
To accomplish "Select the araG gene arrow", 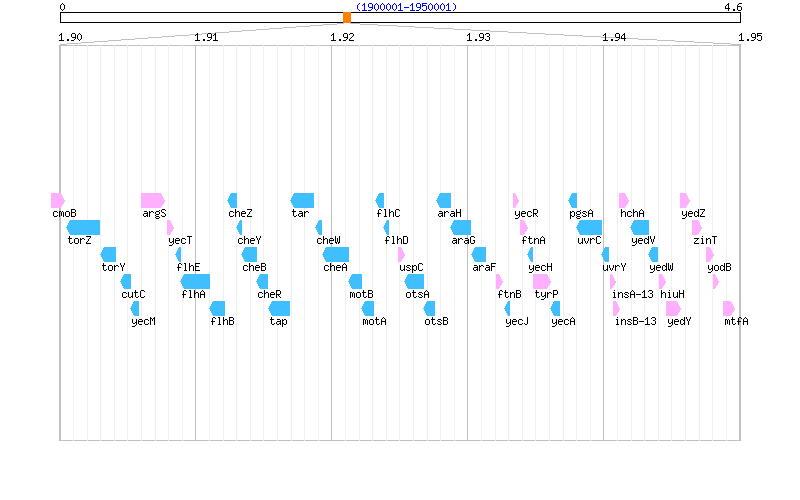I will point(461,227).
